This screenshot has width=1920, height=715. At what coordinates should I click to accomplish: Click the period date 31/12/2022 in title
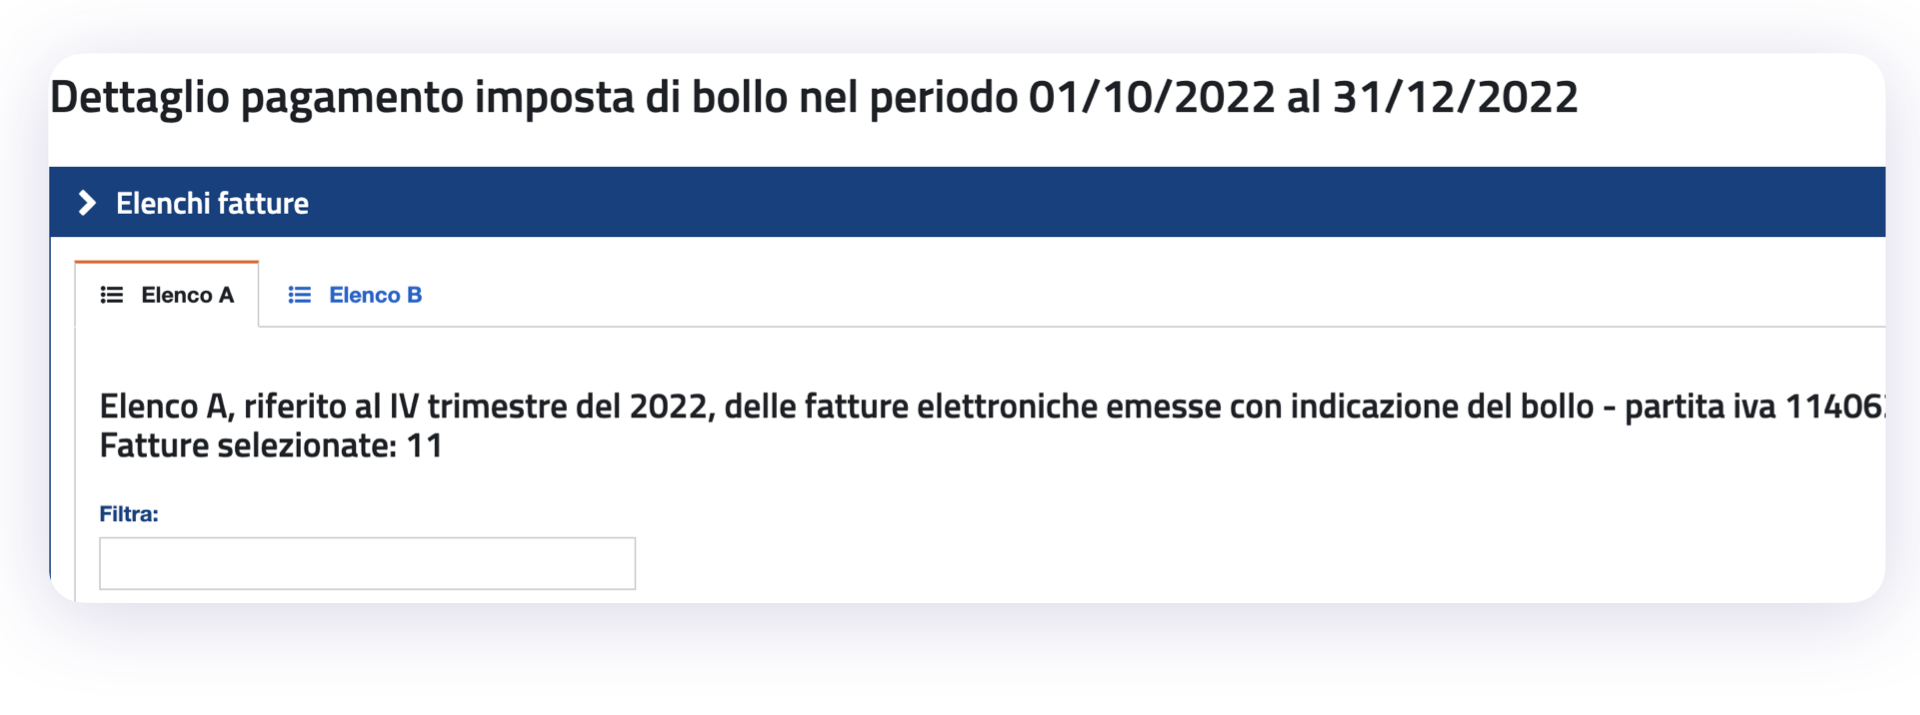coord(1456,97)
